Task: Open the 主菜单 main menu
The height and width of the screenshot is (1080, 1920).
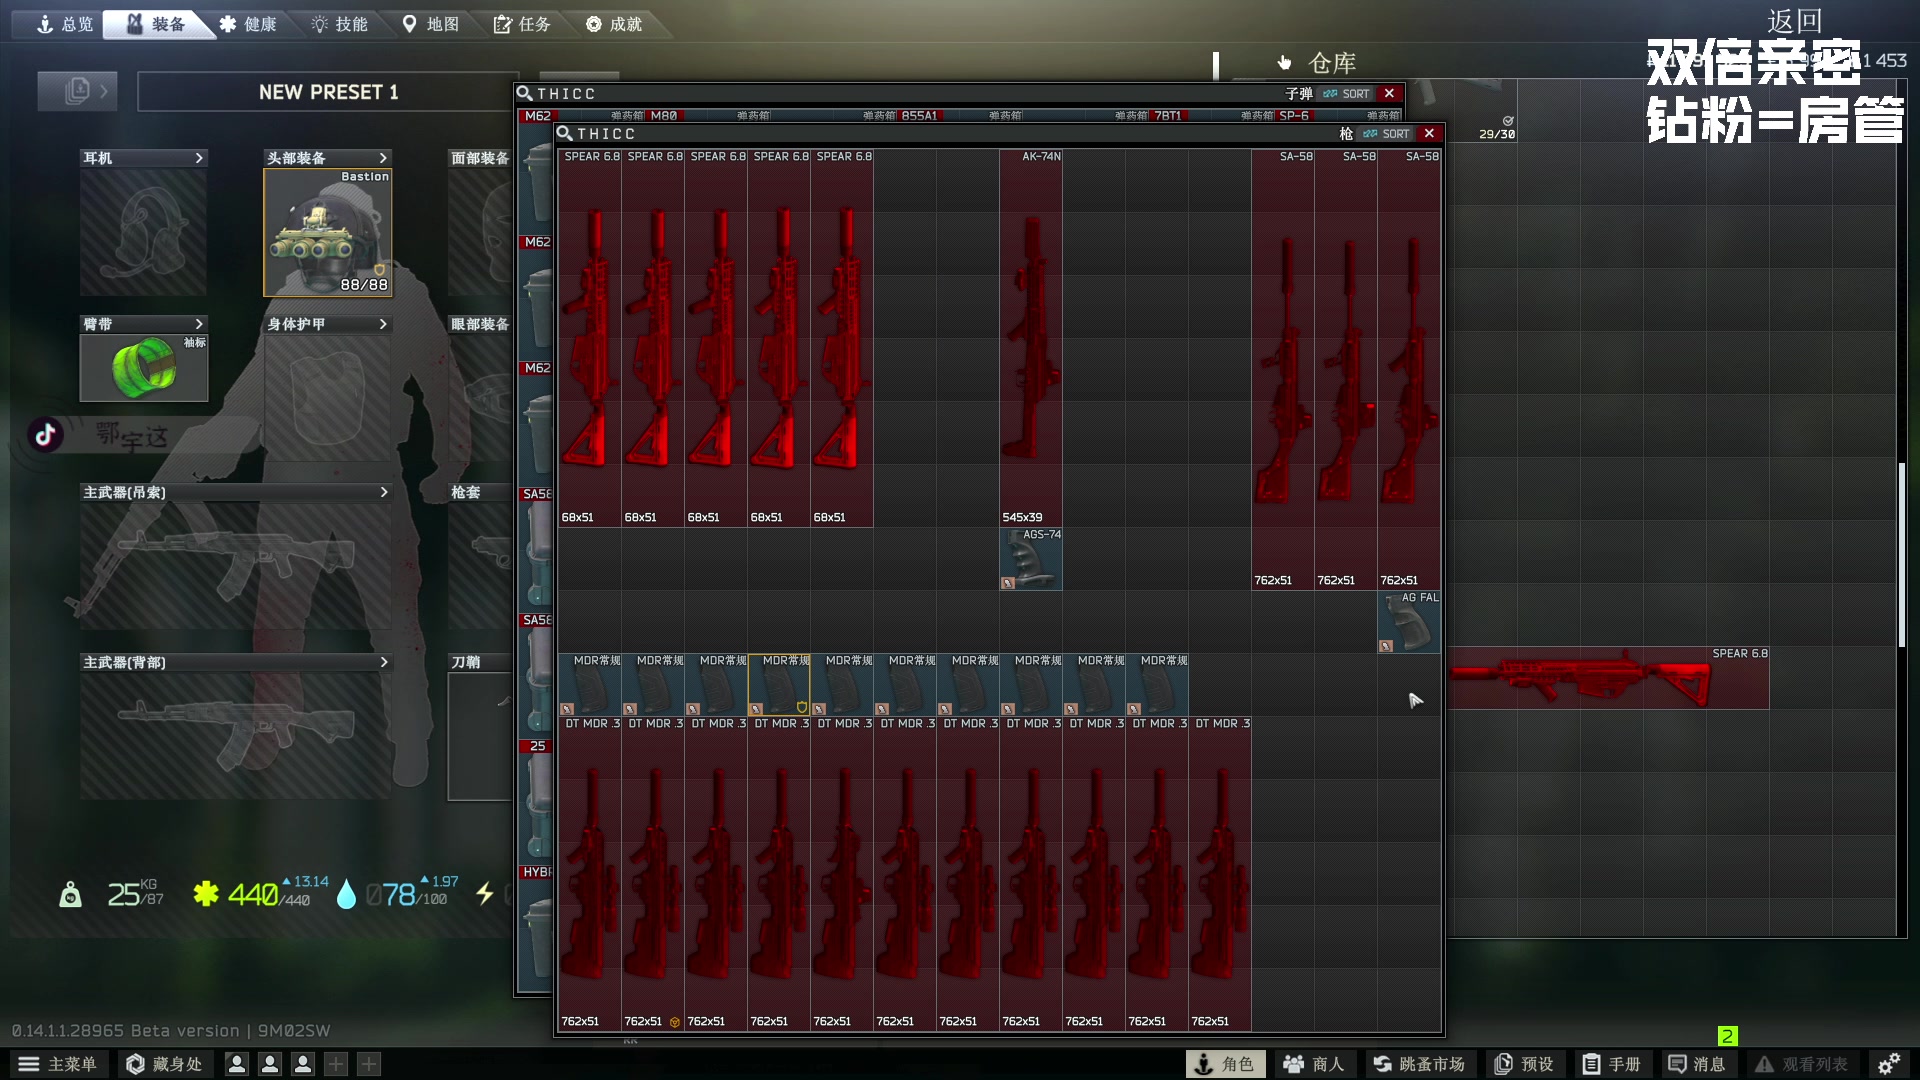Action: pyautogui.click(x=58, y=1064)
